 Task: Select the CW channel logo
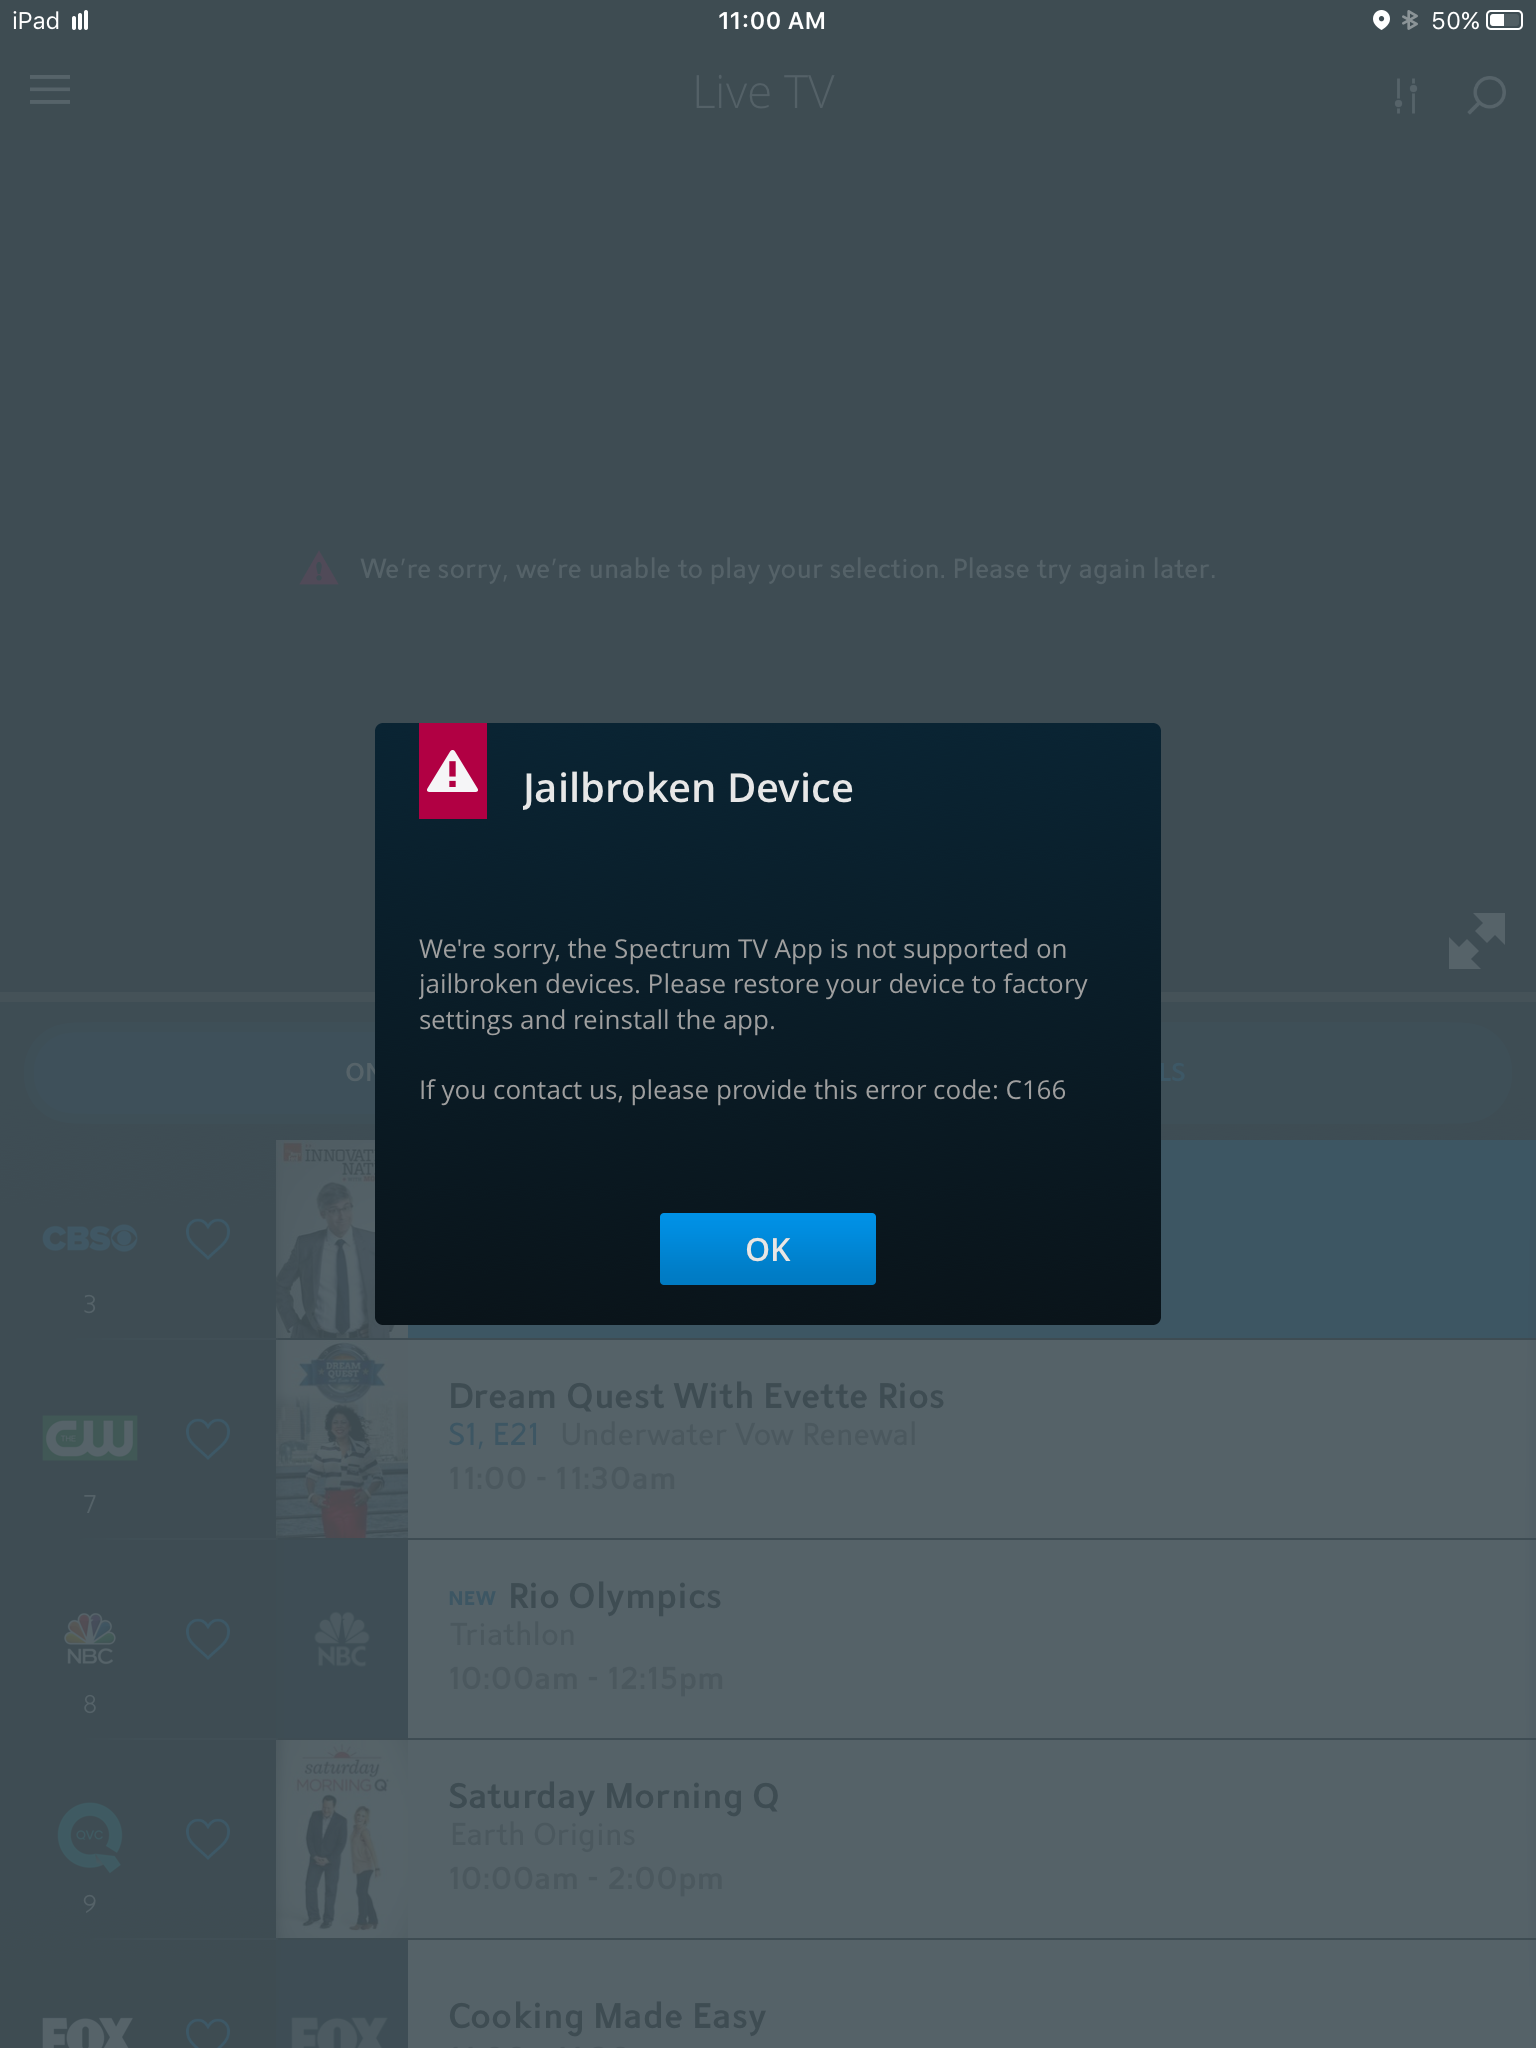[90, 1438]
